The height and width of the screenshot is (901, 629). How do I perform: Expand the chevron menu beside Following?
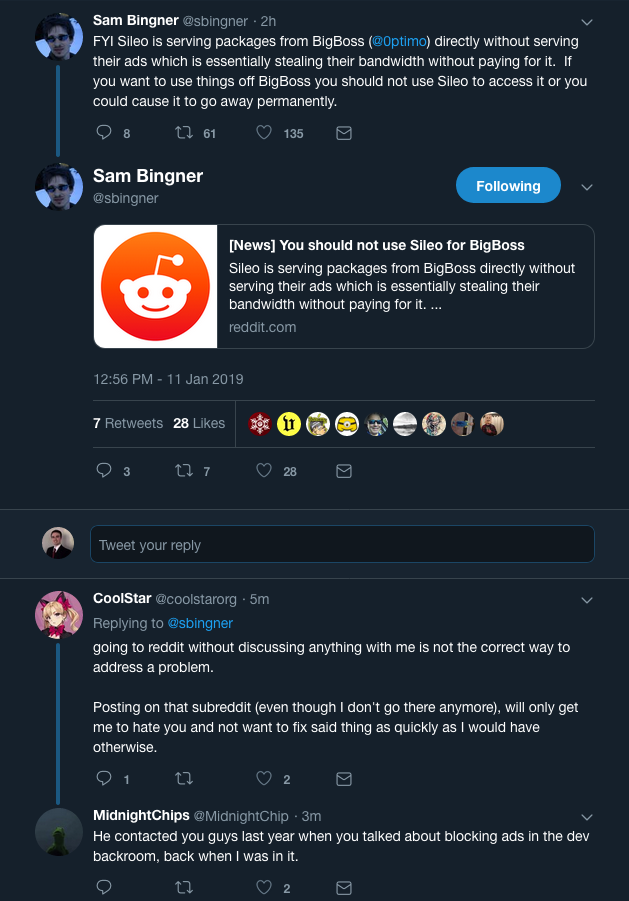(x=586, y=187)
